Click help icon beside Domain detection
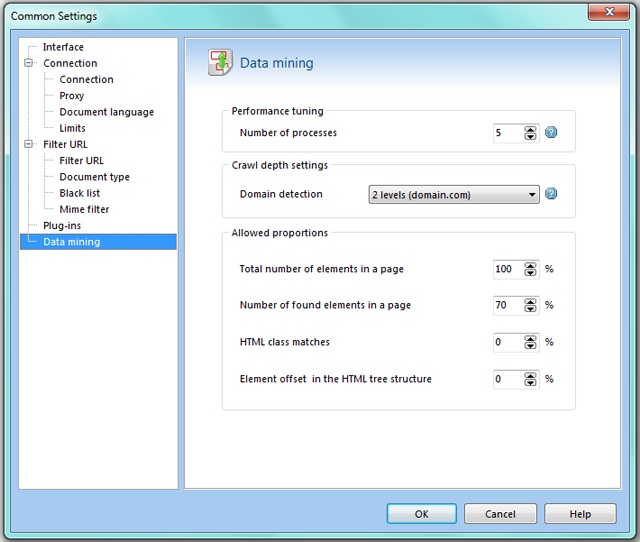 point(551,193)
